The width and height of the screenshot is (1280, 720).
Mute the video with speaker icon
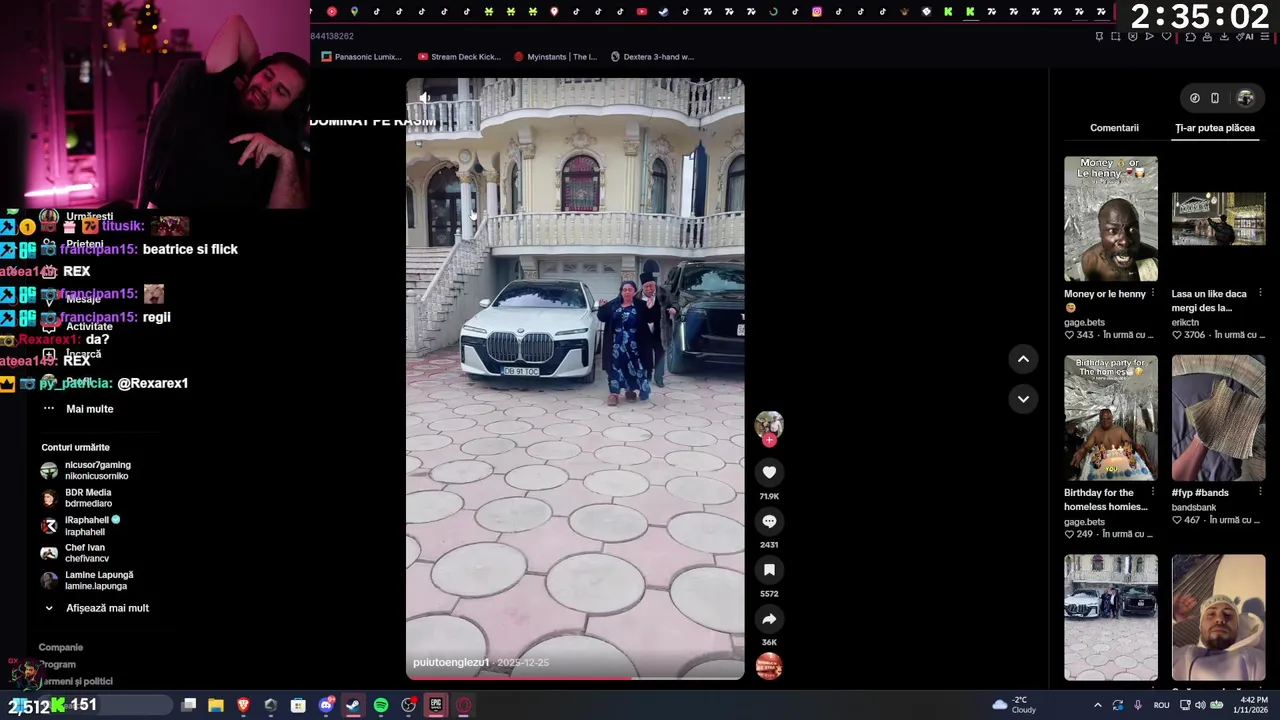425,97
